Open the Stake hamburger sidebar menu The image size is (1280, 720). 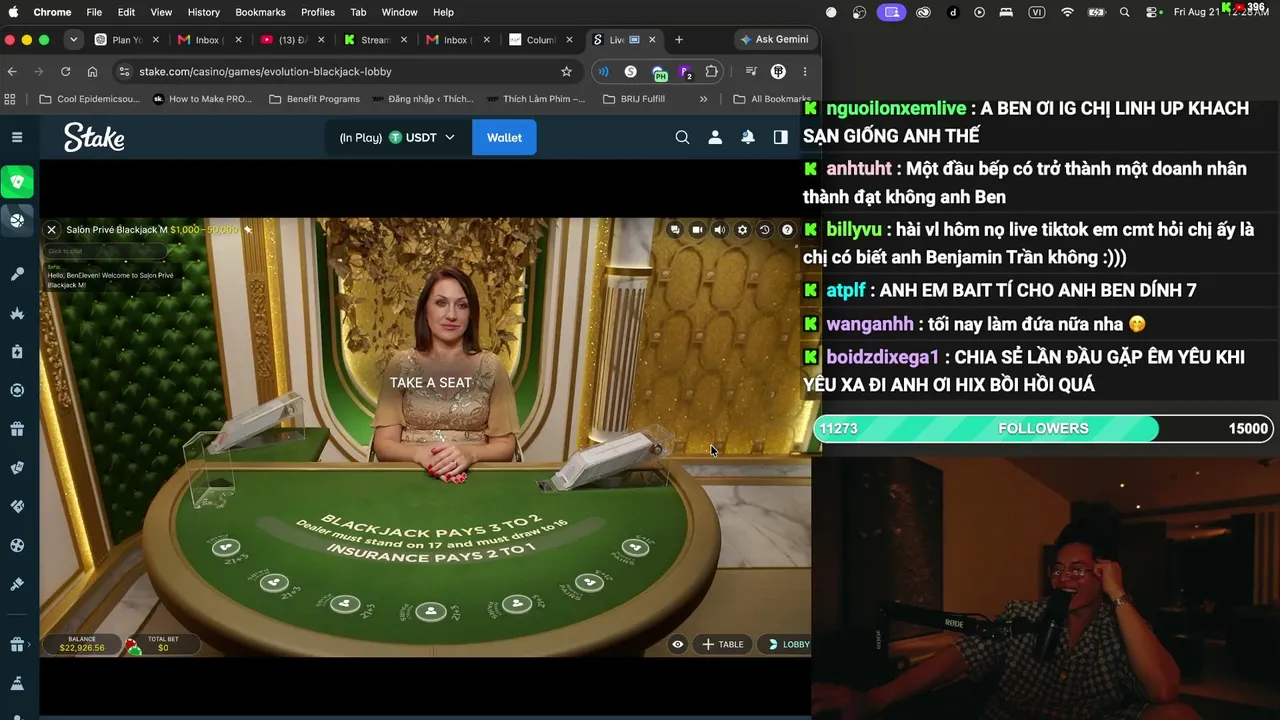point(17,137)
